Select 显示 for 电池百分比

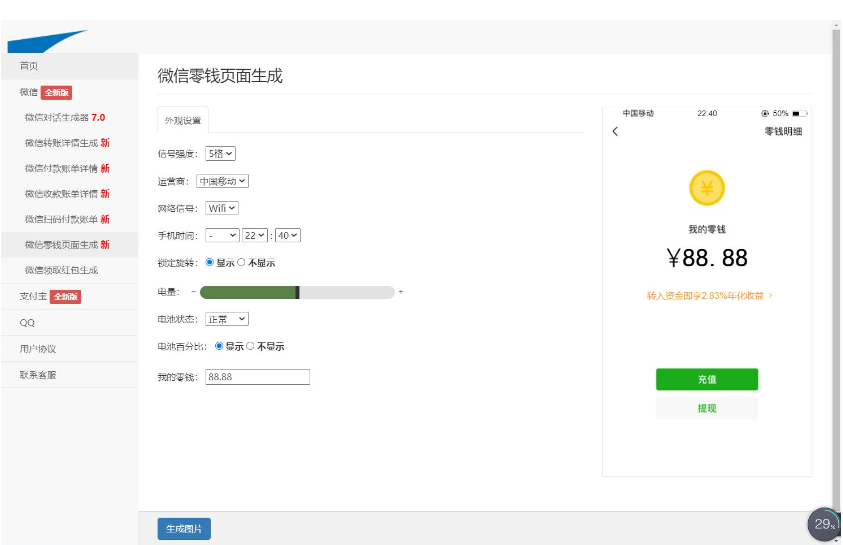point(219,346)
